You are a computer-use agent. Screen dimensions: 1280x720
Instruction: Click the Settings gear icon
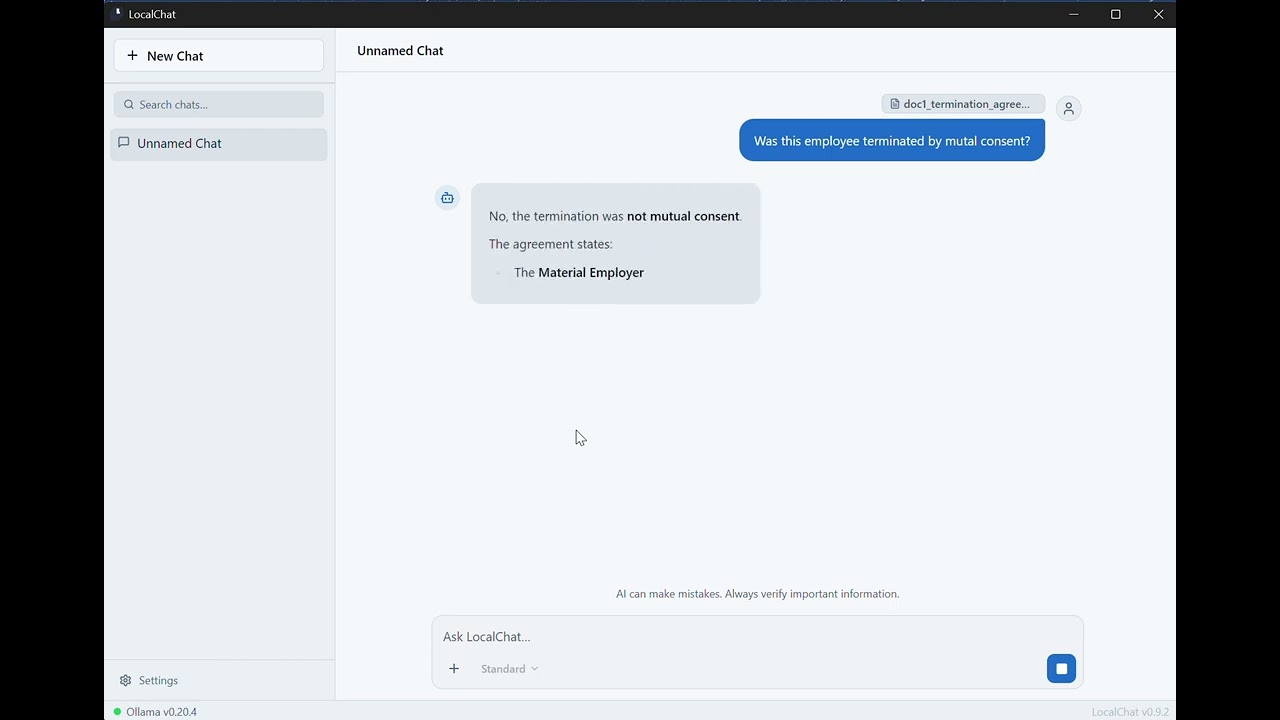point(125,680)
